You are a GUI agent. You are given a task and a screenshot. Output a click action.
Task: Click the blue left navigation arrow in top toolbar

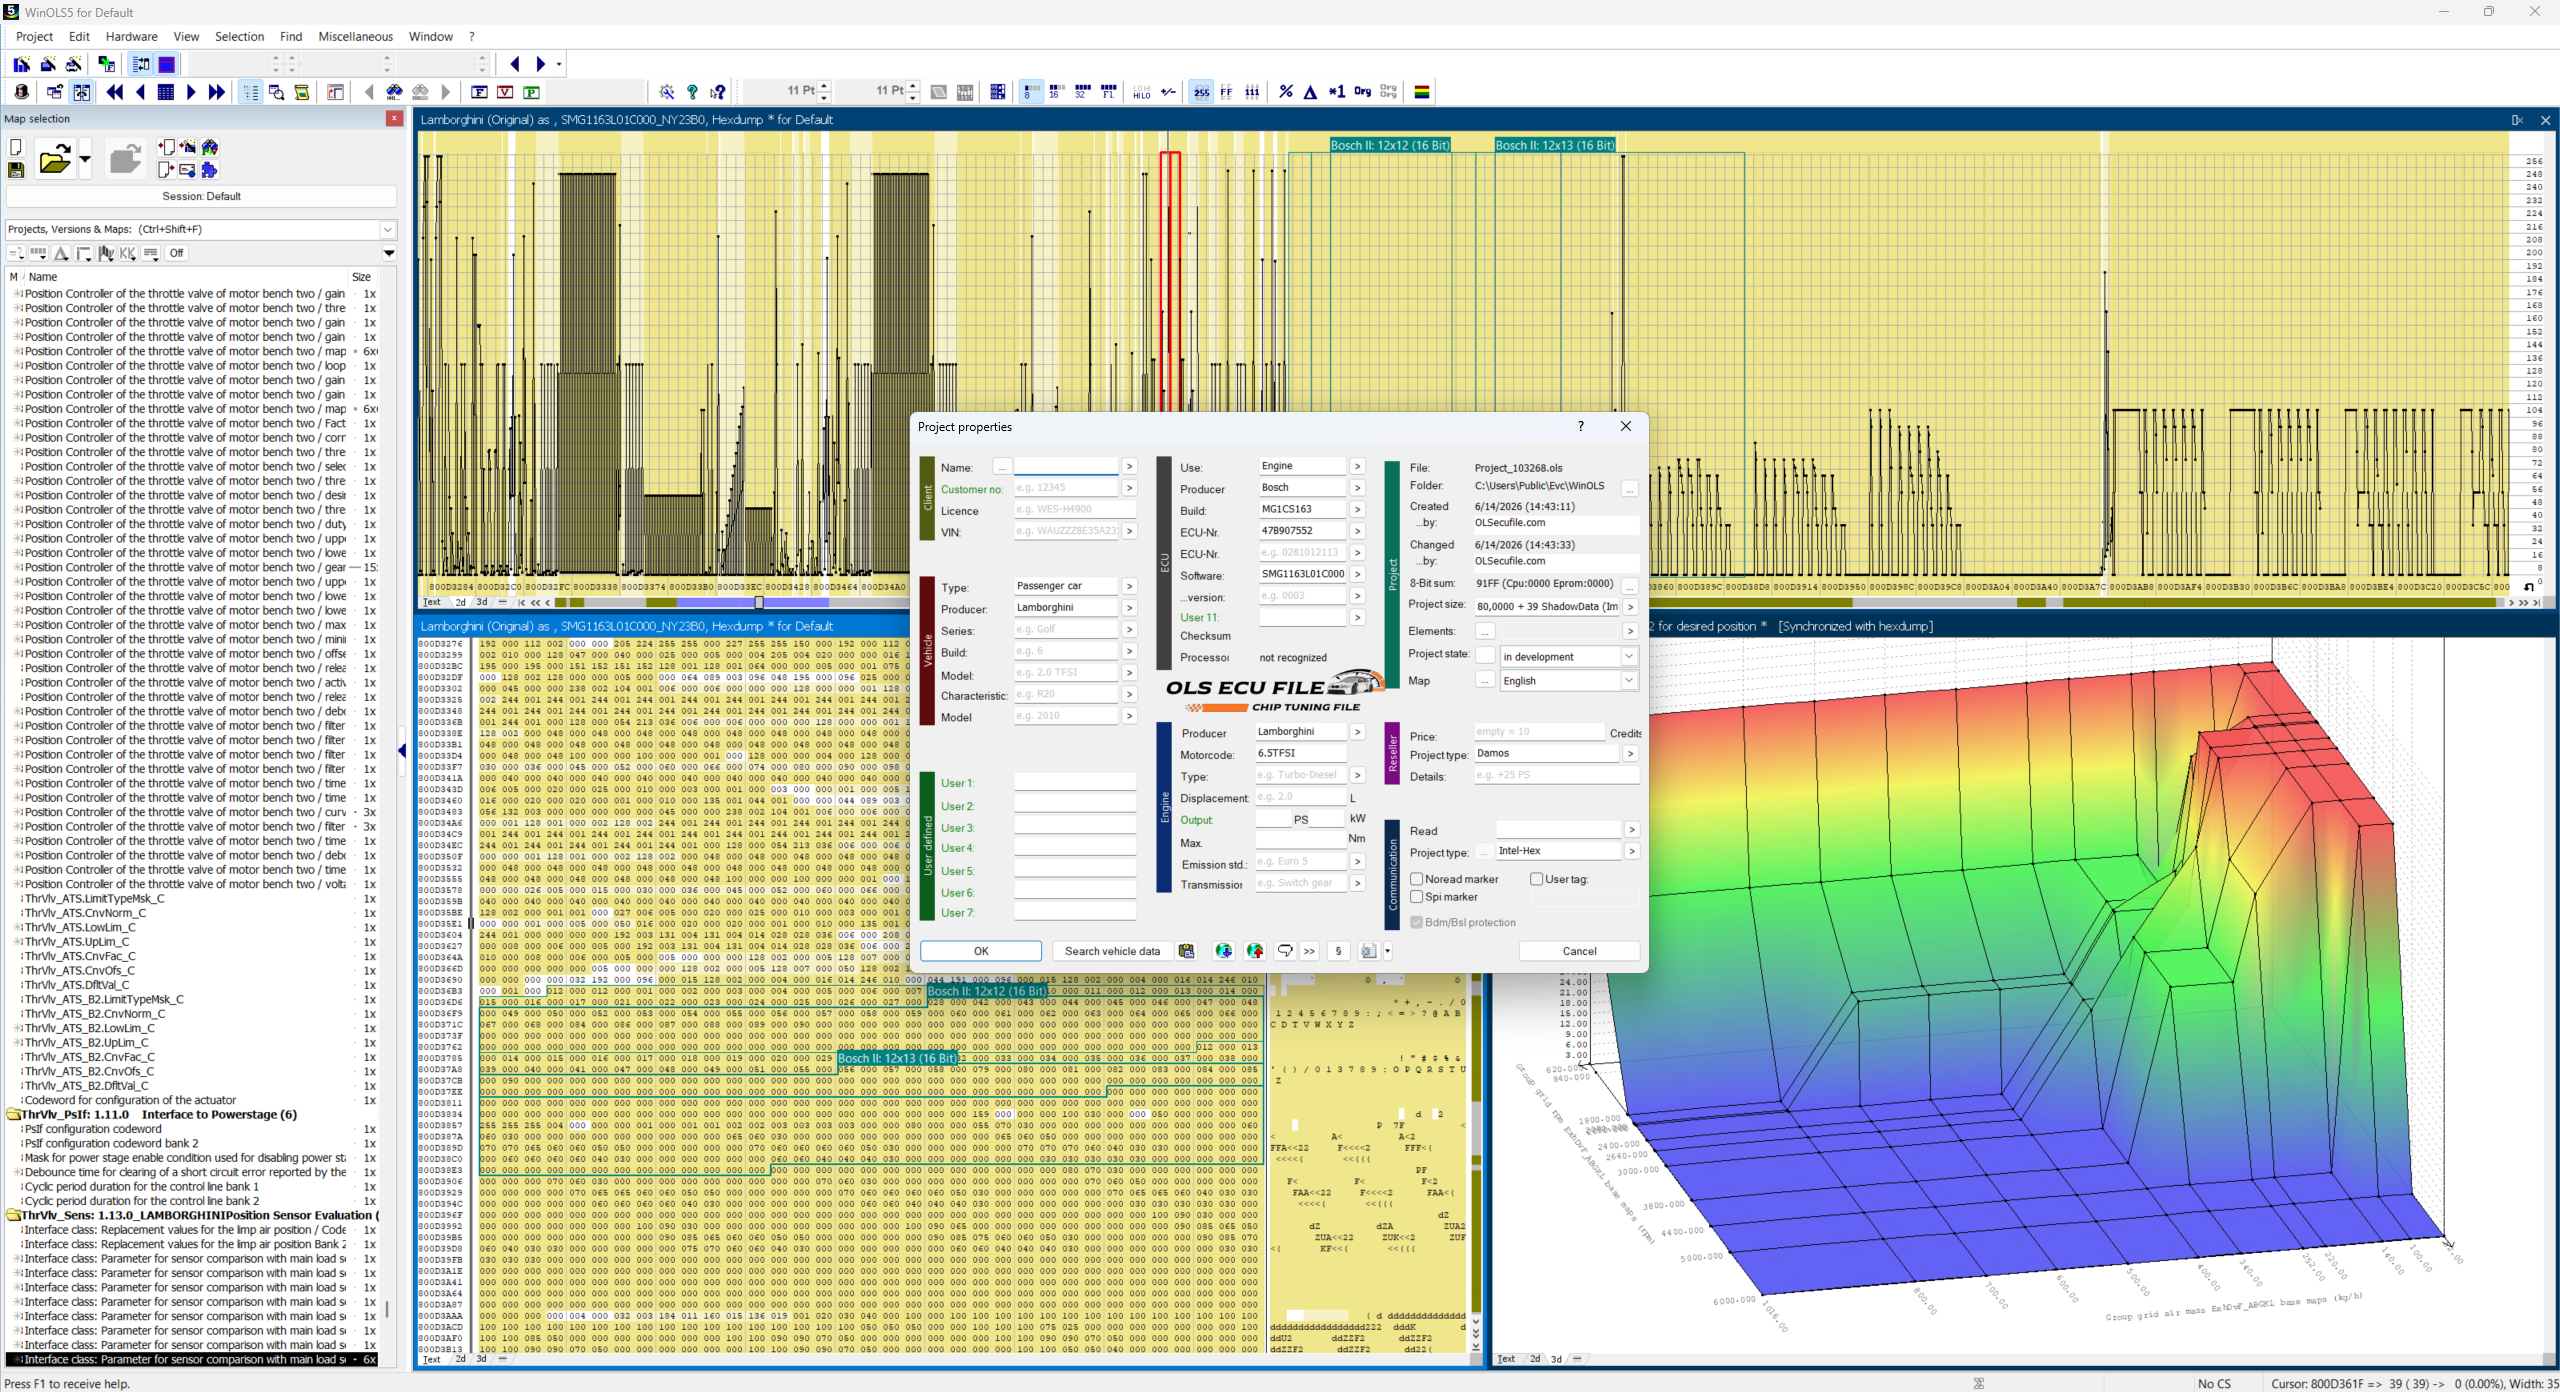tap(515, 64)
